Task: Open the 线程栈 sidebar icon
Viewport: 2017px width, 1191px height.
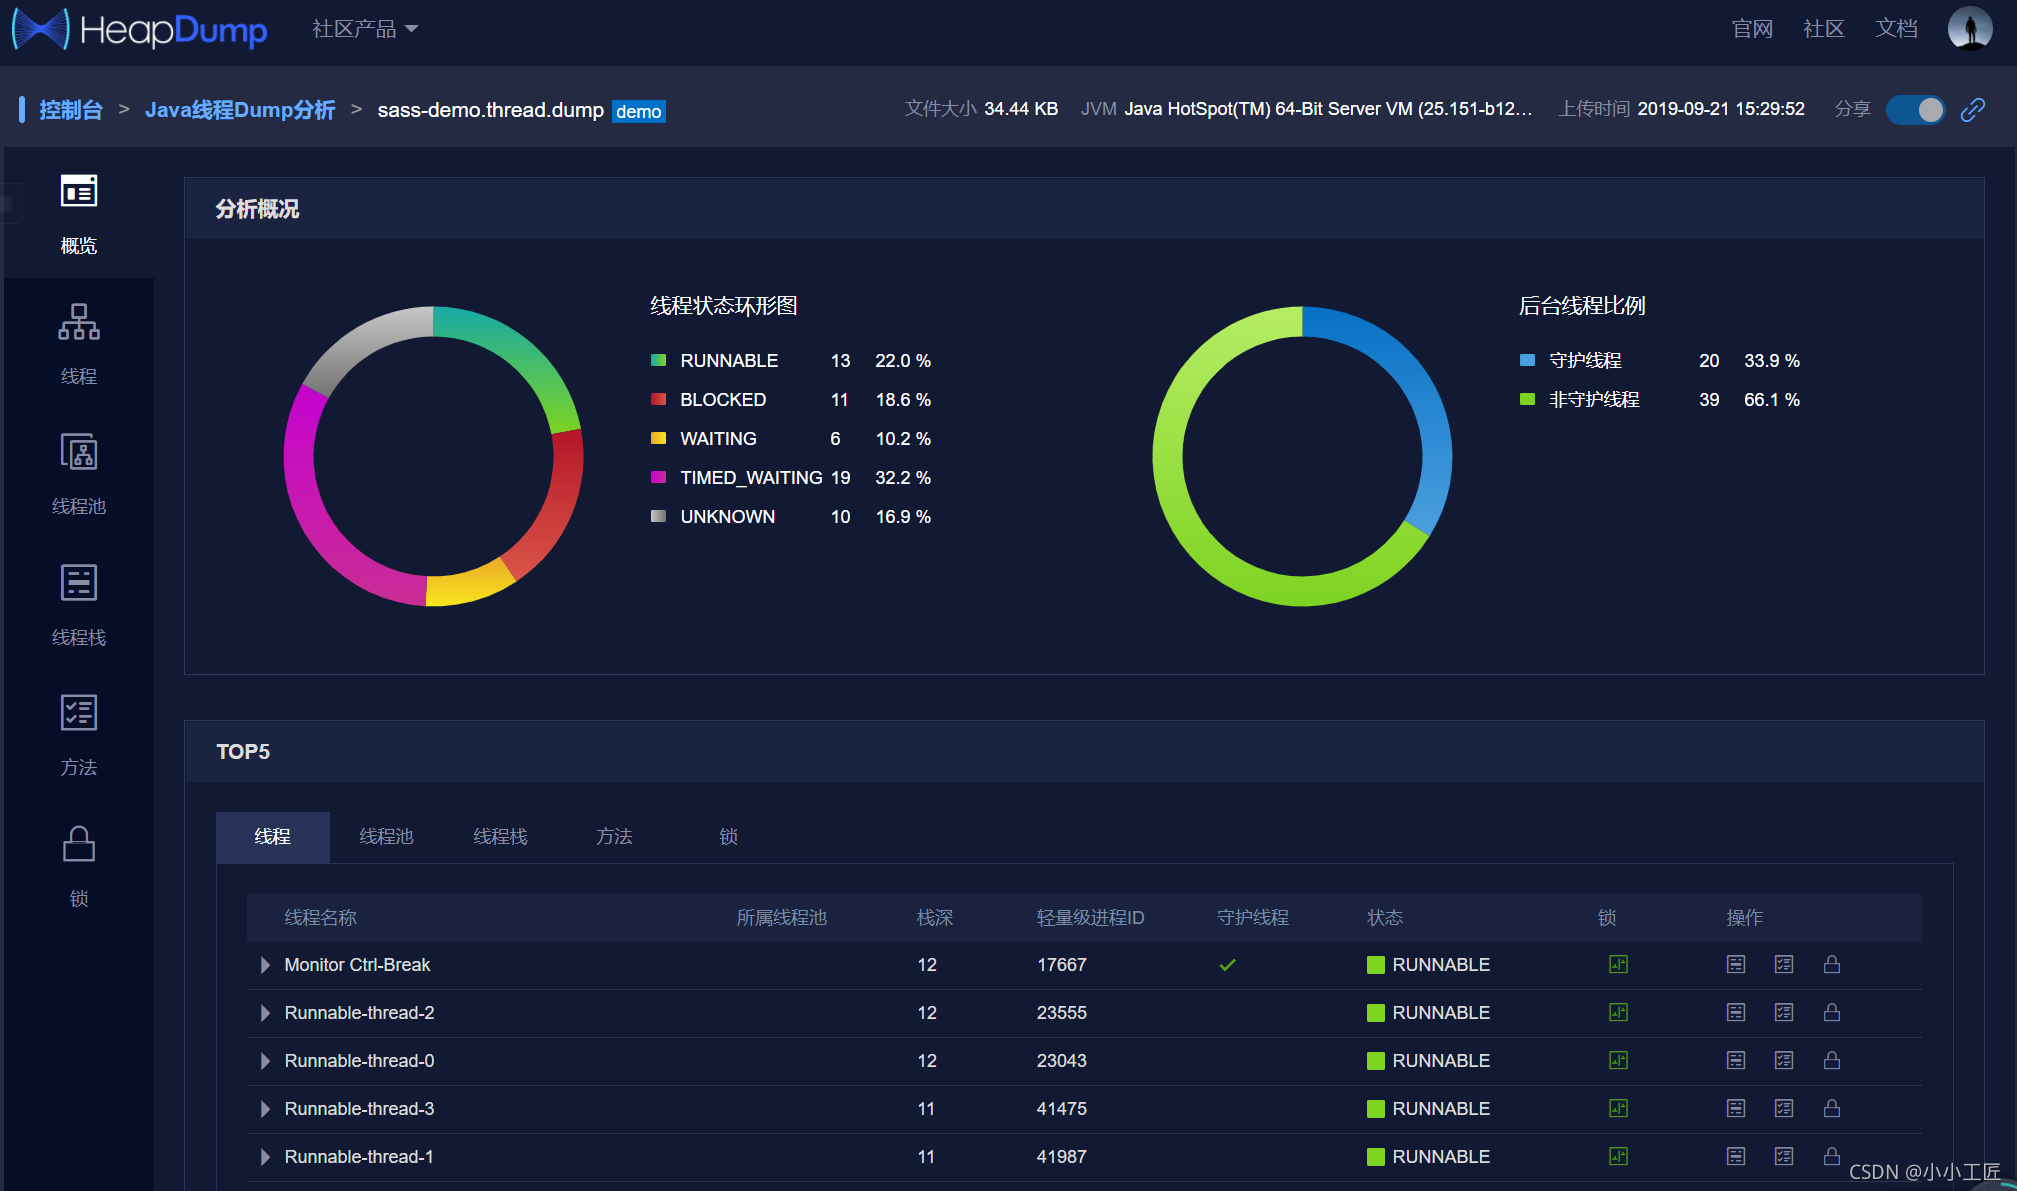Action: pyautogui.click(x=78, y=584)
